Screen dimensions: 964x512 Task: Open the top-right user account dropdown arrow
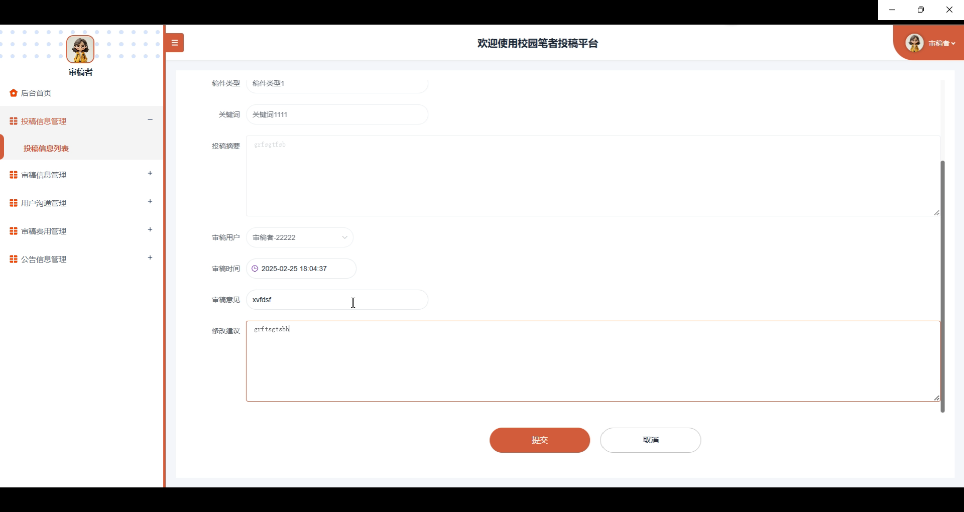(954, 44)
